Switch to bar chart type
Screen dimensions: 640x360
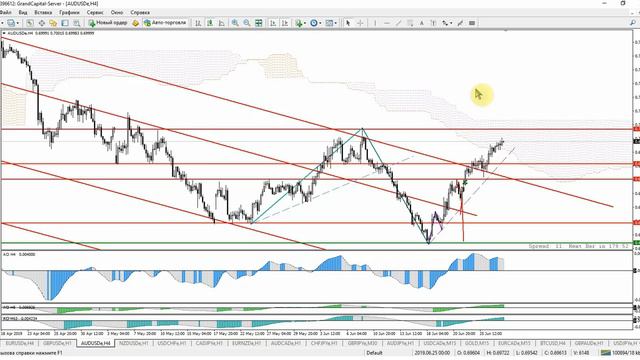pos(198,23)
